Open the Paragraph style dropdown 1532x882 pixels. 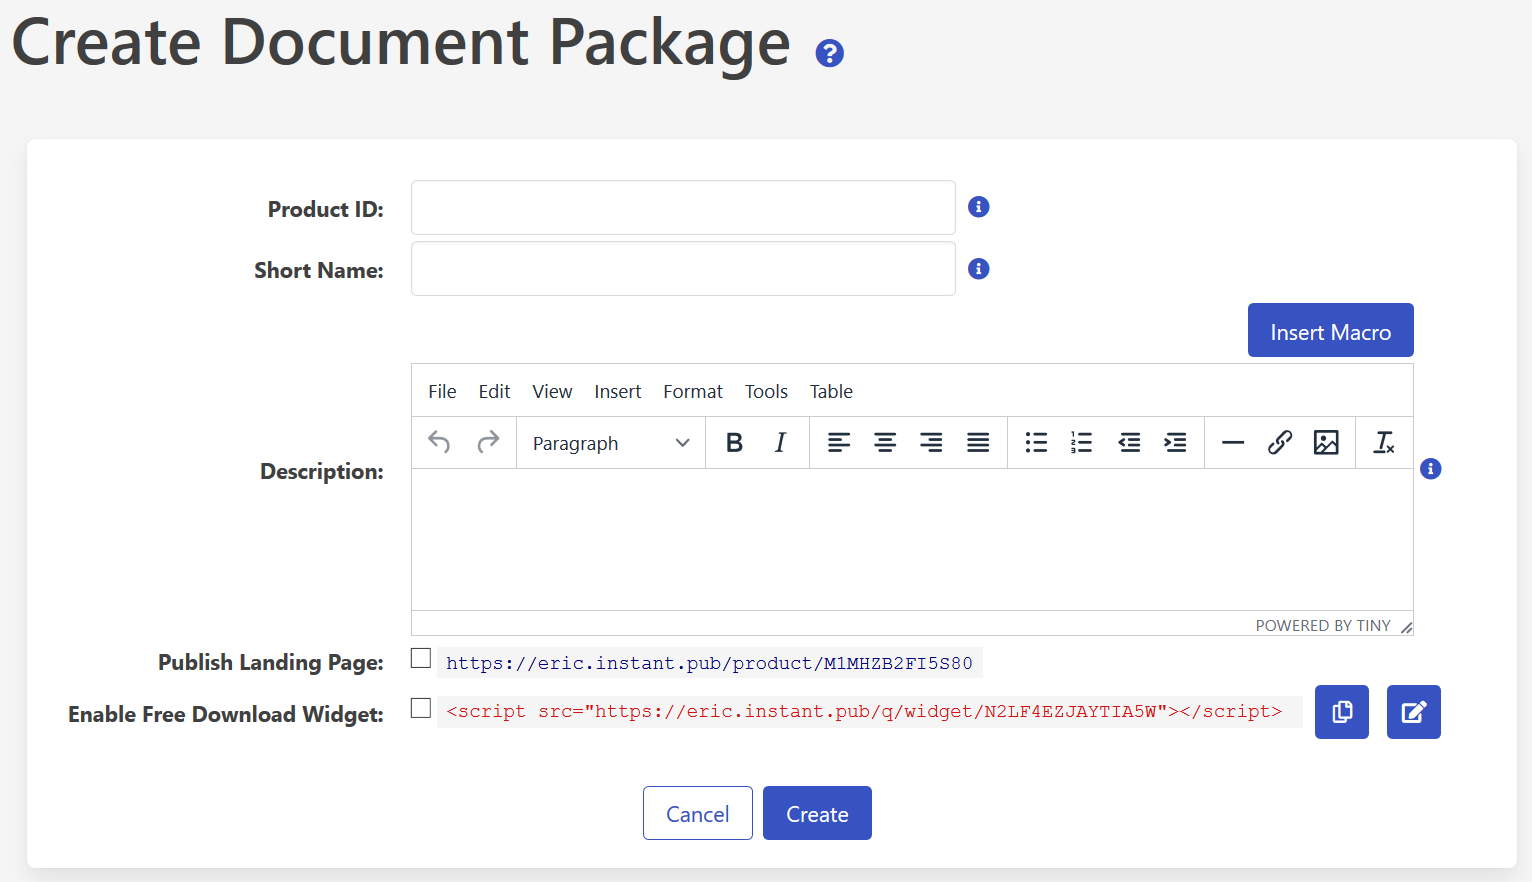610,442
